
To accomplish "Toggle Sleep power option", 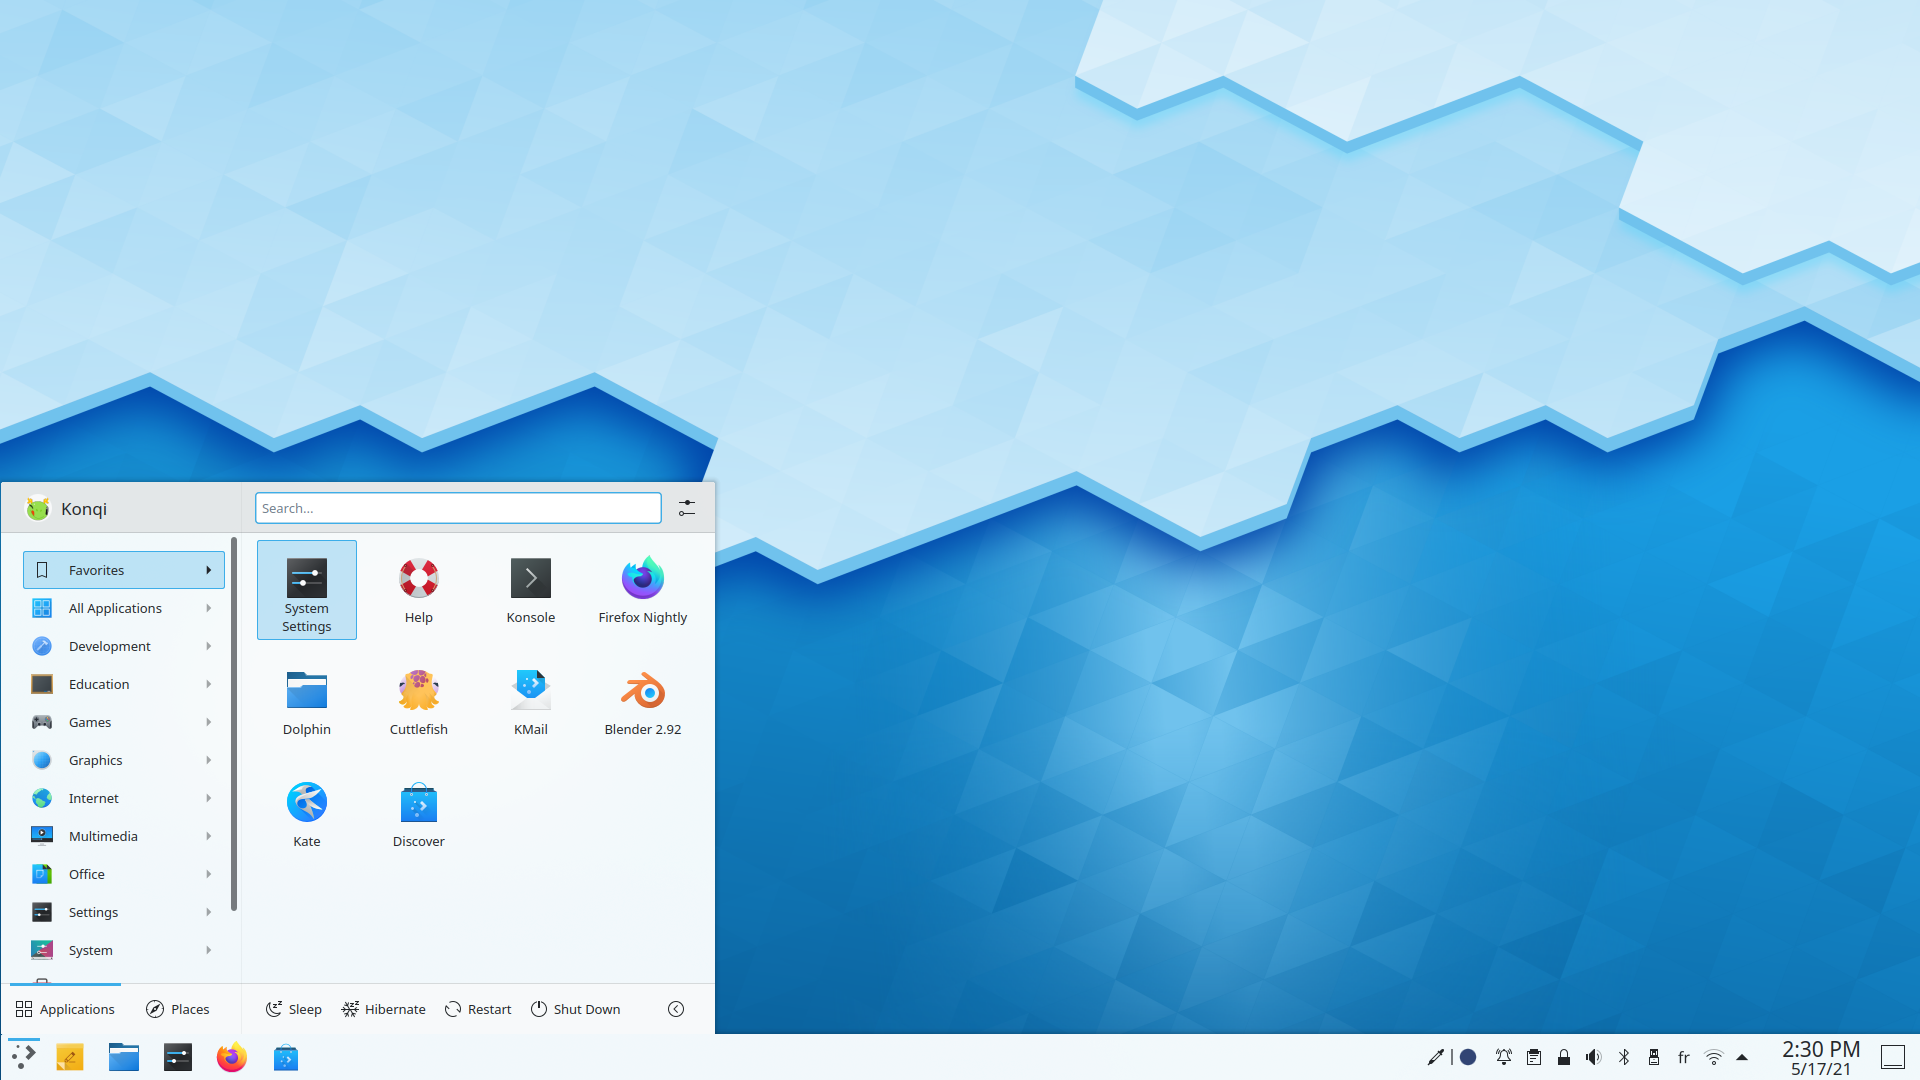I will [x=291, y=1009].
